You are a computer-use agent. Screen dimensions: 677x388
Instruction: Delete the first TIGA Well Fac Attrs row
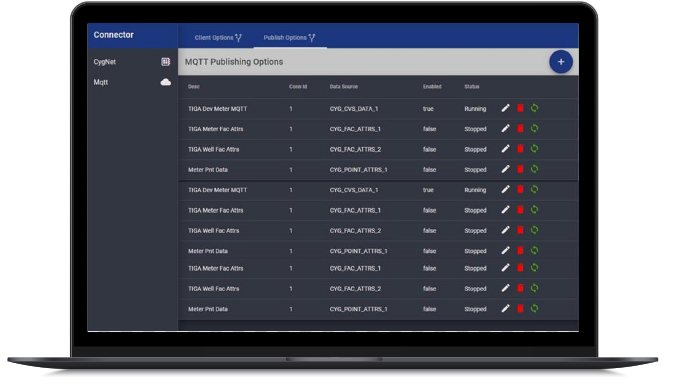coord(520,149)
